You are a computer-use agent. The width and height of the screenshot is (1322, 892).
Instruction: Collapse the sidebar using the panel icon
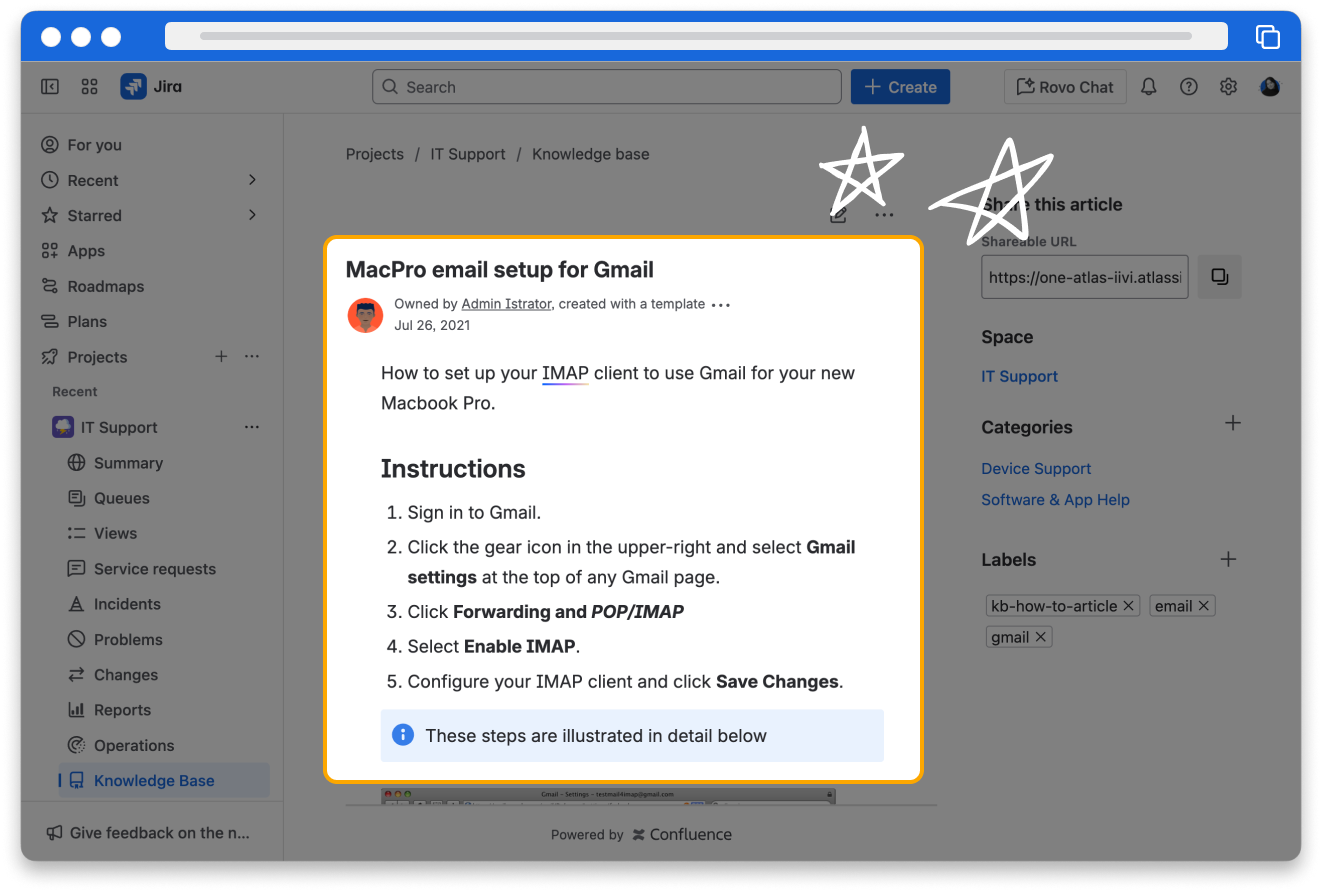click(x=50, y=87)
